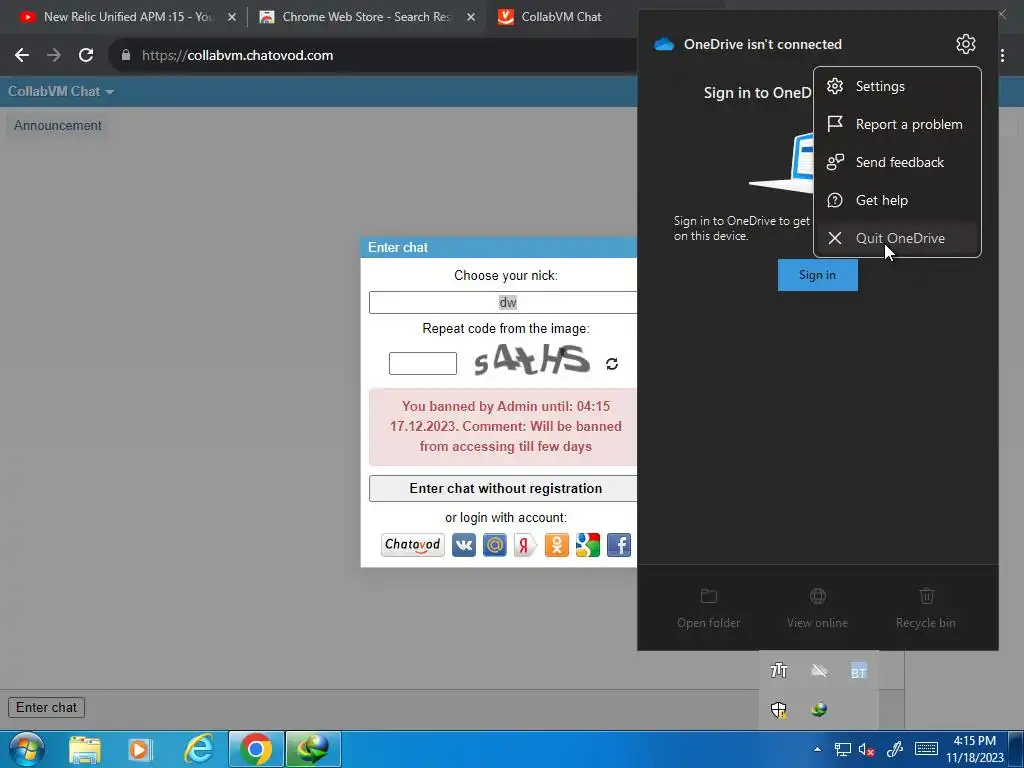Screen dimensions: 1024x768
Task: Click the bottom Enter chat button
Action: pyautogui.click(x=46, y=707)
